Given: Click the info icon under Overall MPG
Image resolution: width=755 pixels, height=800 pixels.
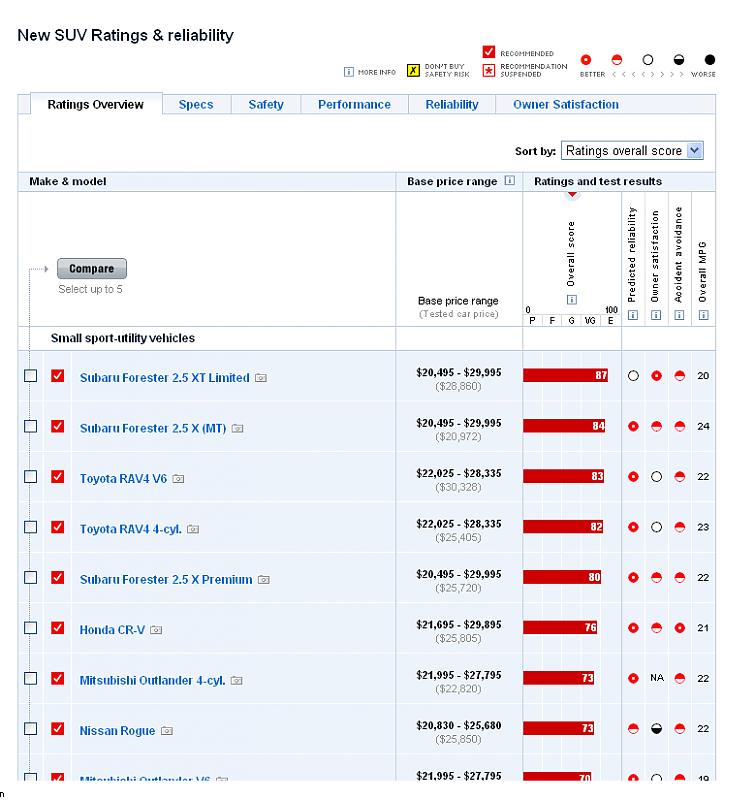Looking at the screenshot, I should click(x=703, y=315).
